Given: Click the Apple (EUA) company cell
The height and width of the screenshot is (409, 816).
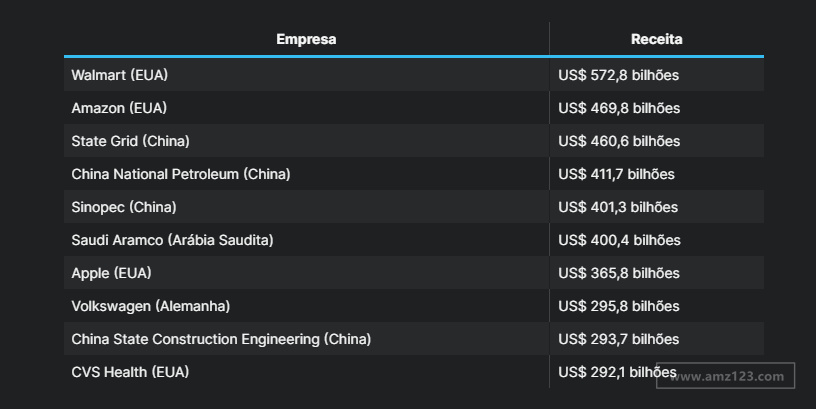Looking at the screenshot, I should [111, 273].
